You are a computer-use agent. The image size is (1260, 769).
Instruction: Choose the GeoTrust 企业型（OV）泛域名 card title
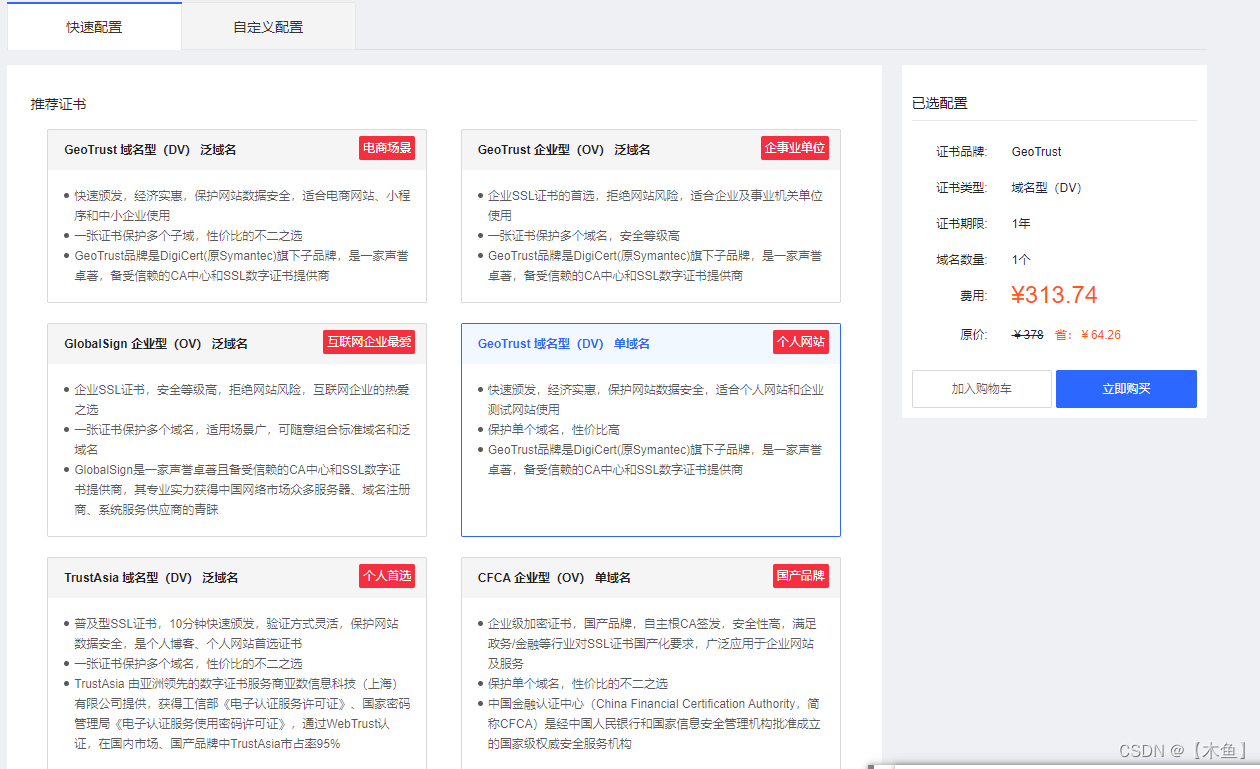pos(564,150)
